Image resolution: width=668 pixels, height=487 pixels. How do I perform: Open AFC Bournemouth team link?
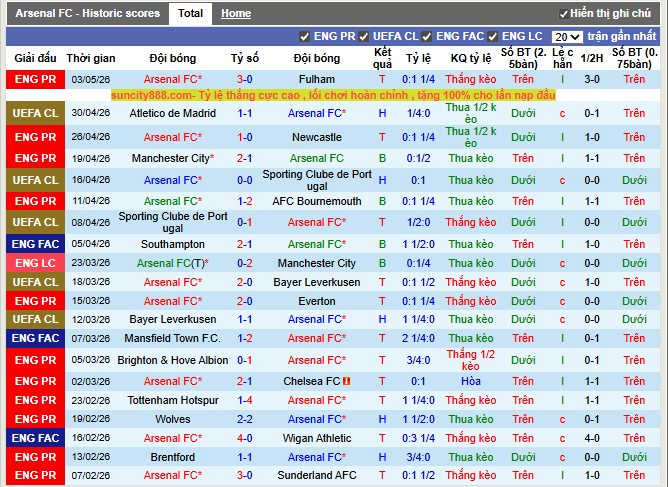tap(317, 201)
